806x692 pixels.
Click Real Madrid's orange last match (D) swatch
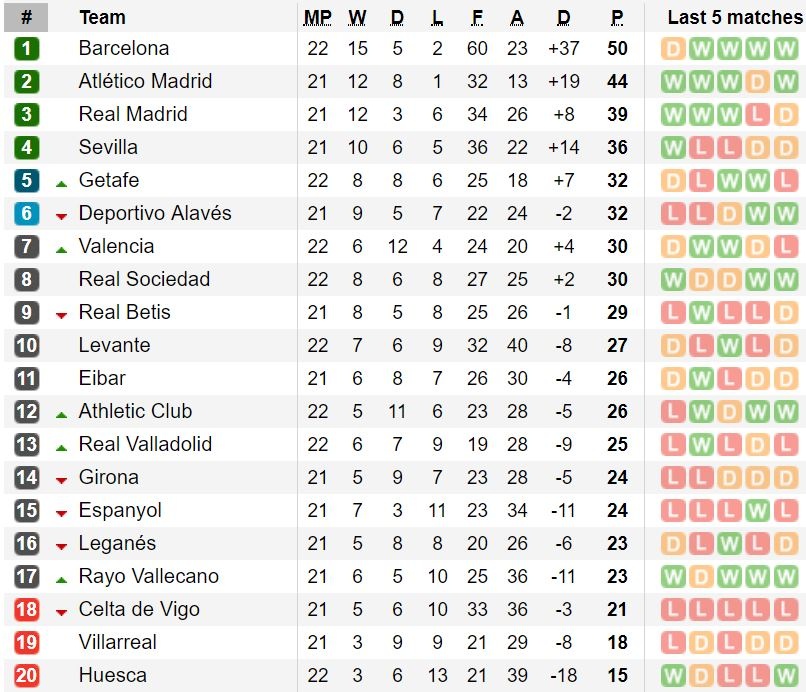786,115
